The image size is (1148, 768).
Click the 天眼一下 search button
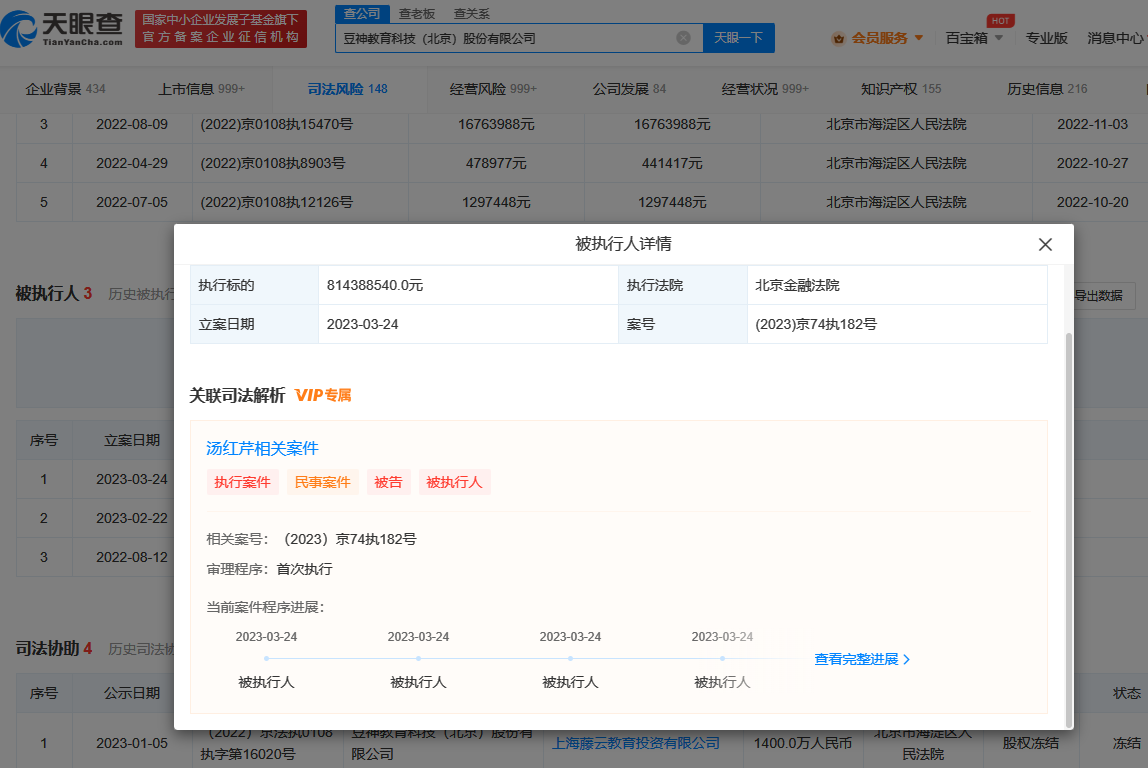coord(739,38)
